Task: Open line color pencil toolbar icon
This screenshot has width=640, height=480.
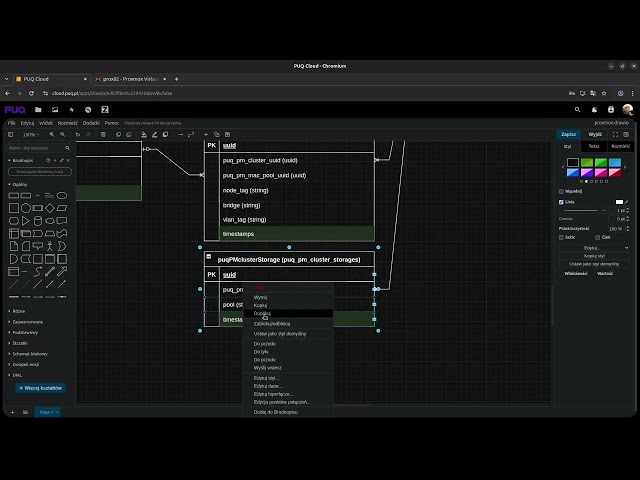Action: click(155, 134)
